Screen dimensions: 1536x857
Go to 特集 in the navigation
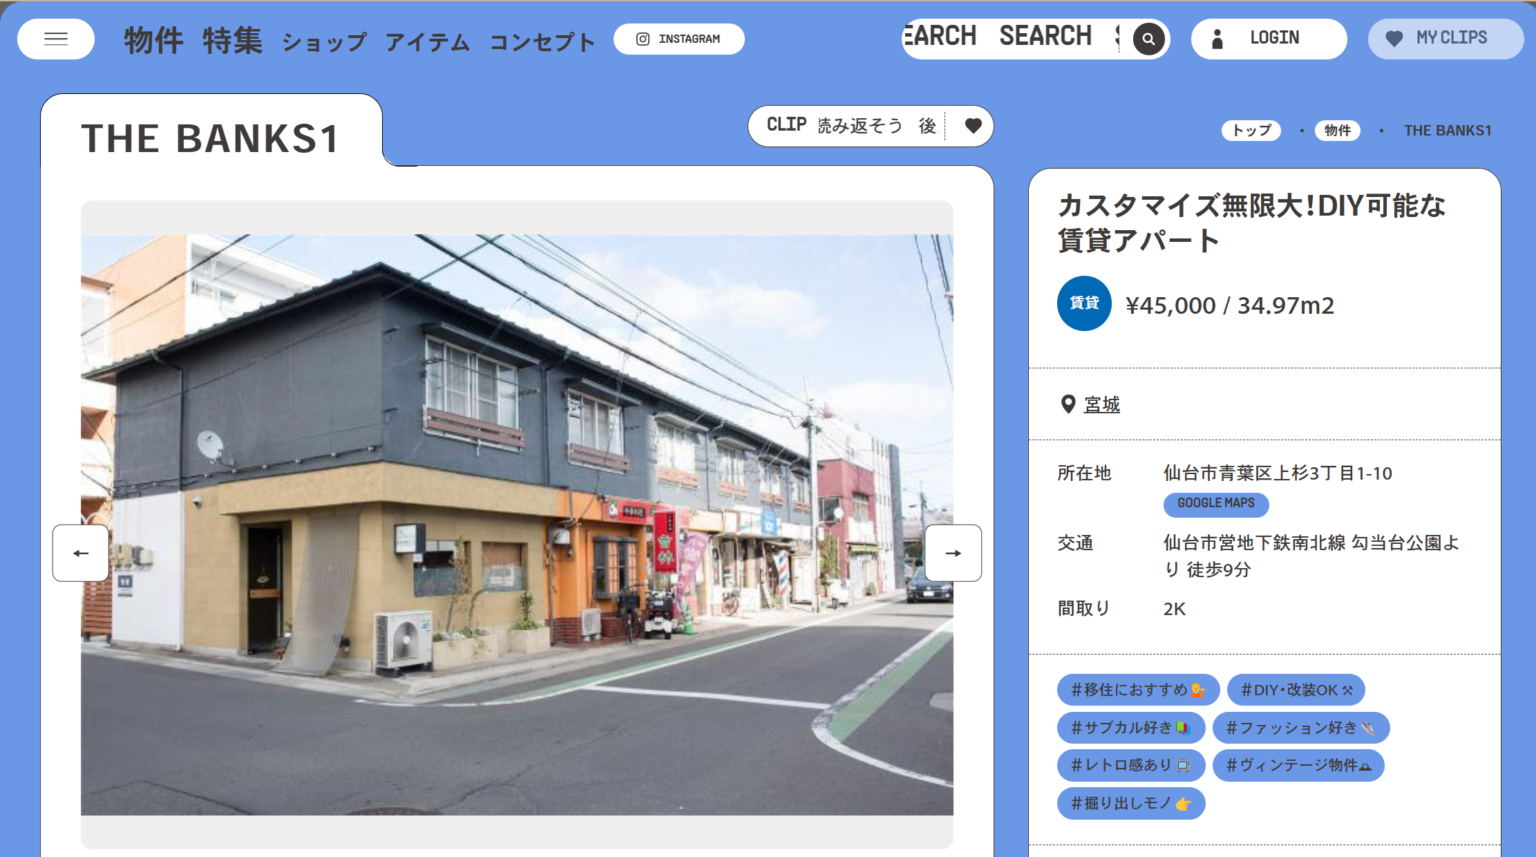[x=232, y=41]
